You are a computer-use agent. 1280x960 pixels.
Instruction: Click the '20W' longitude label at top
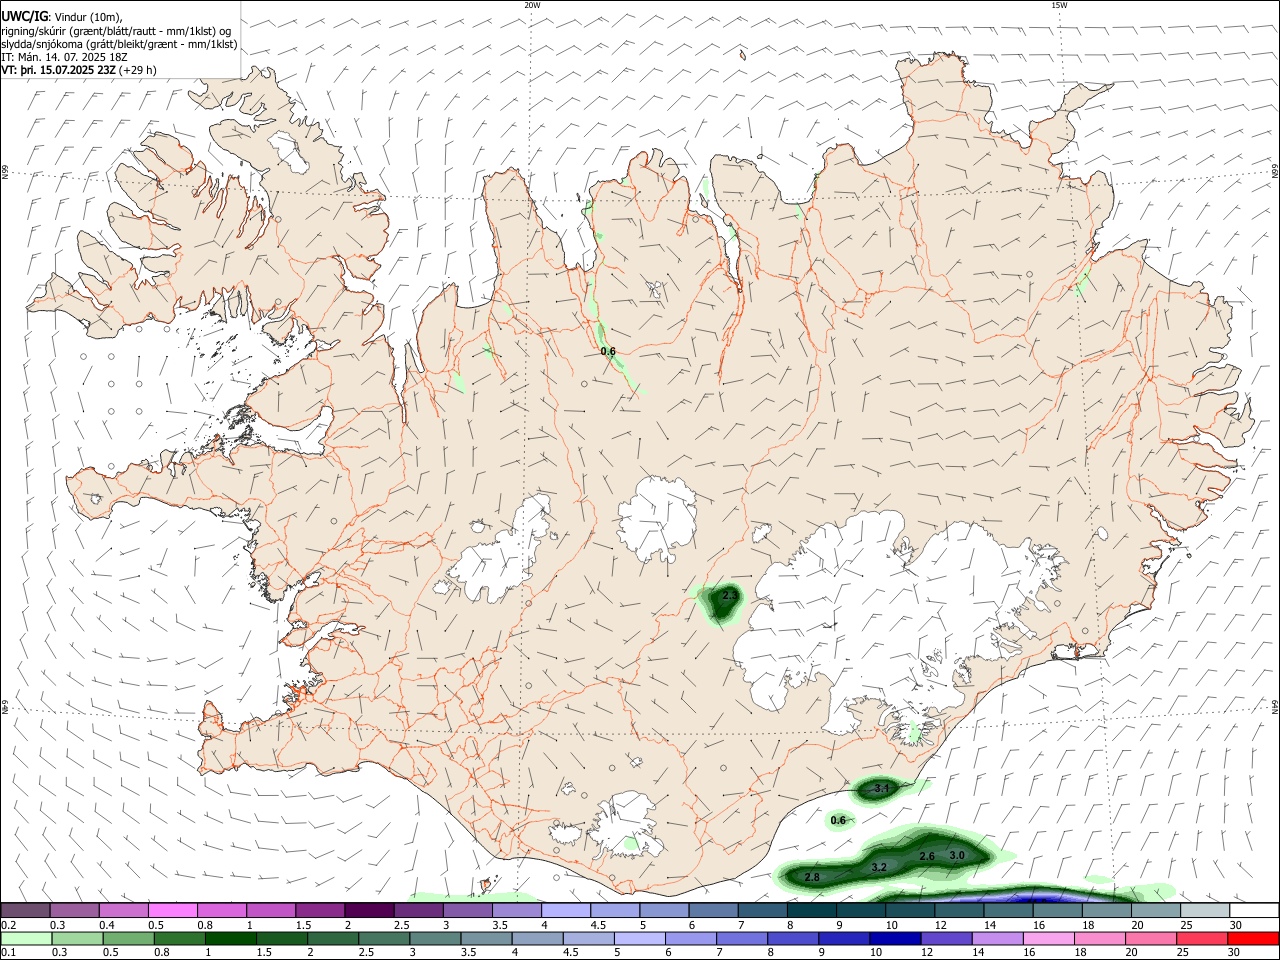coord(532,5)
